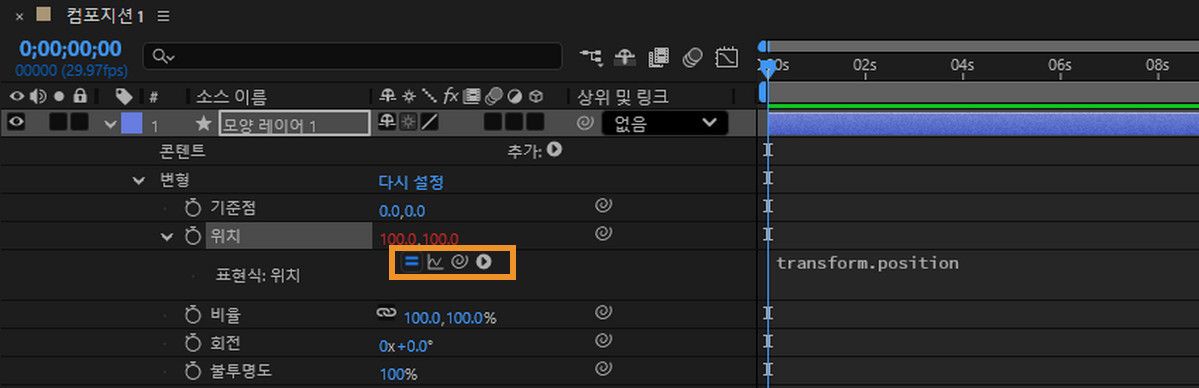This screenshot has width=1199, height=388.
Task: Click the 06s mark on the time ruler
Action: pyautogui.click(x=1060, y=65)
